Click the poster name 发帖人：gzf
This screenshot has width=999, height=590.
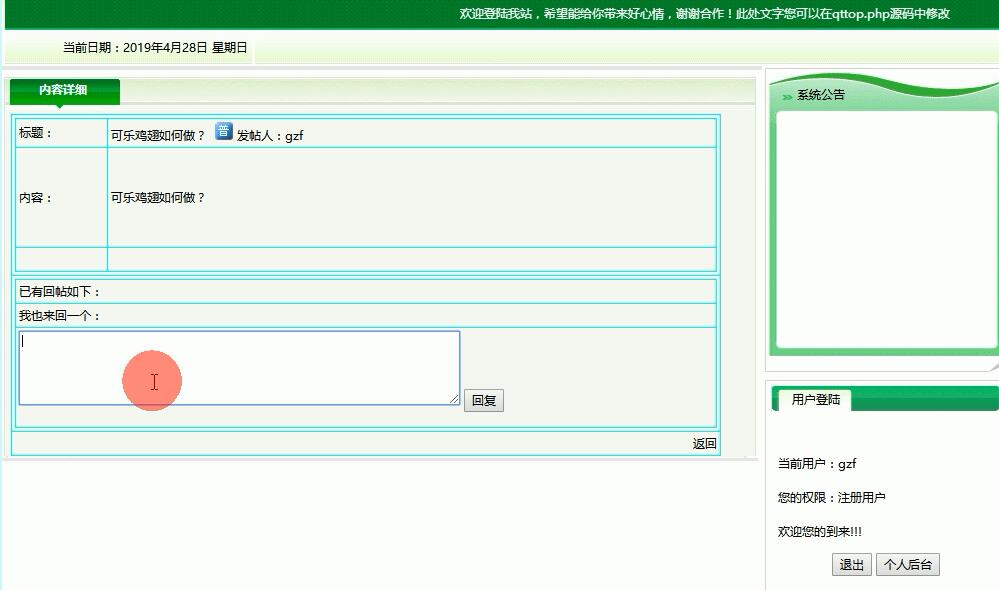pos(270,136)
